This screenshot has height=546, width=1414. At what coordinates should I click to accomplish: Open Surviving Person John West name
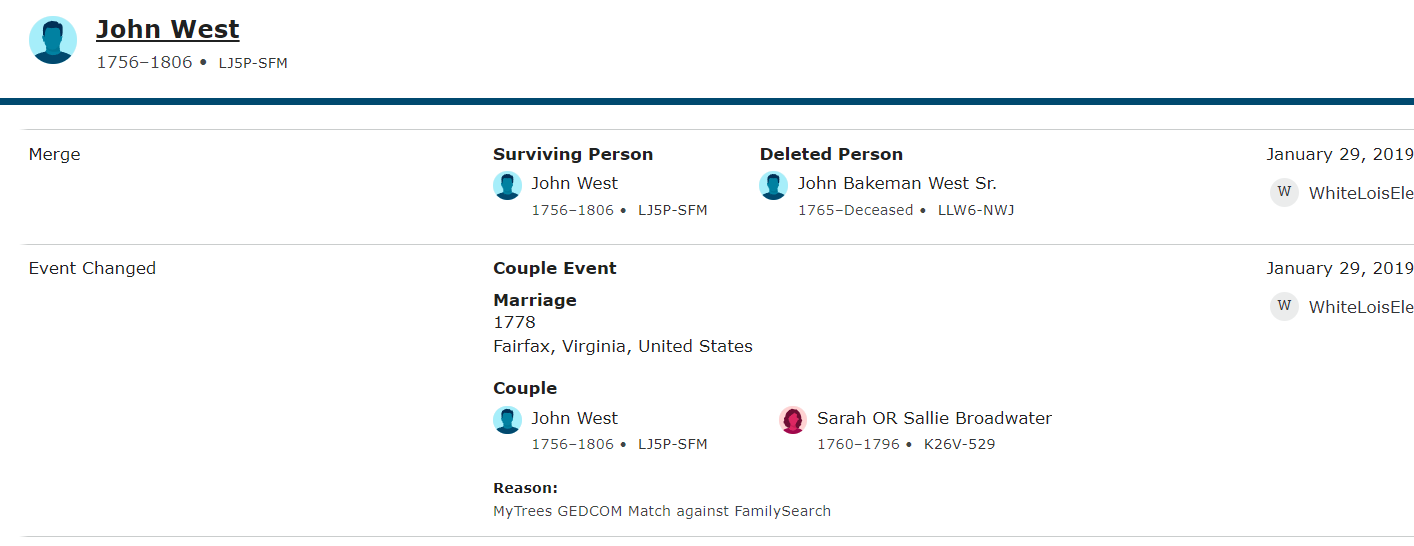pos(574,183)
